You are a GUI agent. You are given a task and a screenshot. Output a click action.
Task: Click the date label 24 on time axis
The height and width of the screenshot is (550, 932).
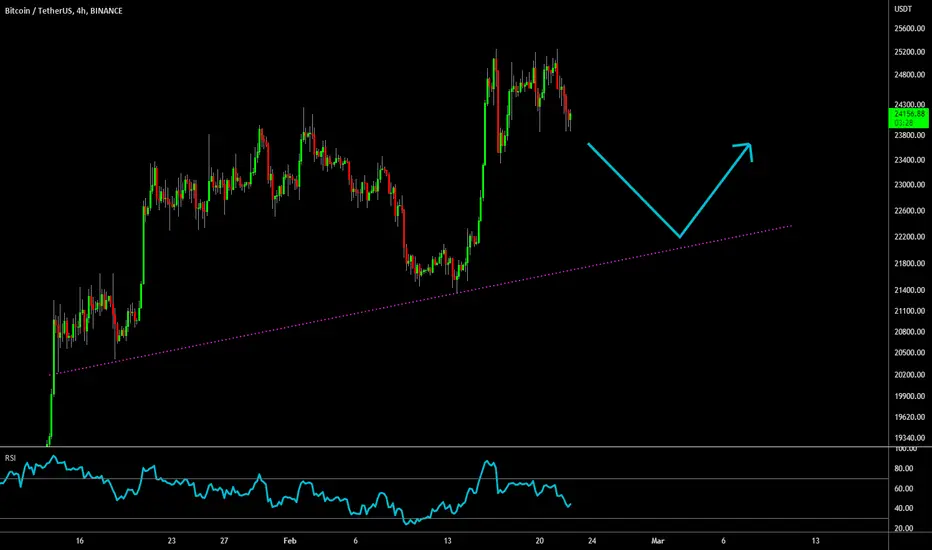(592, 540)
